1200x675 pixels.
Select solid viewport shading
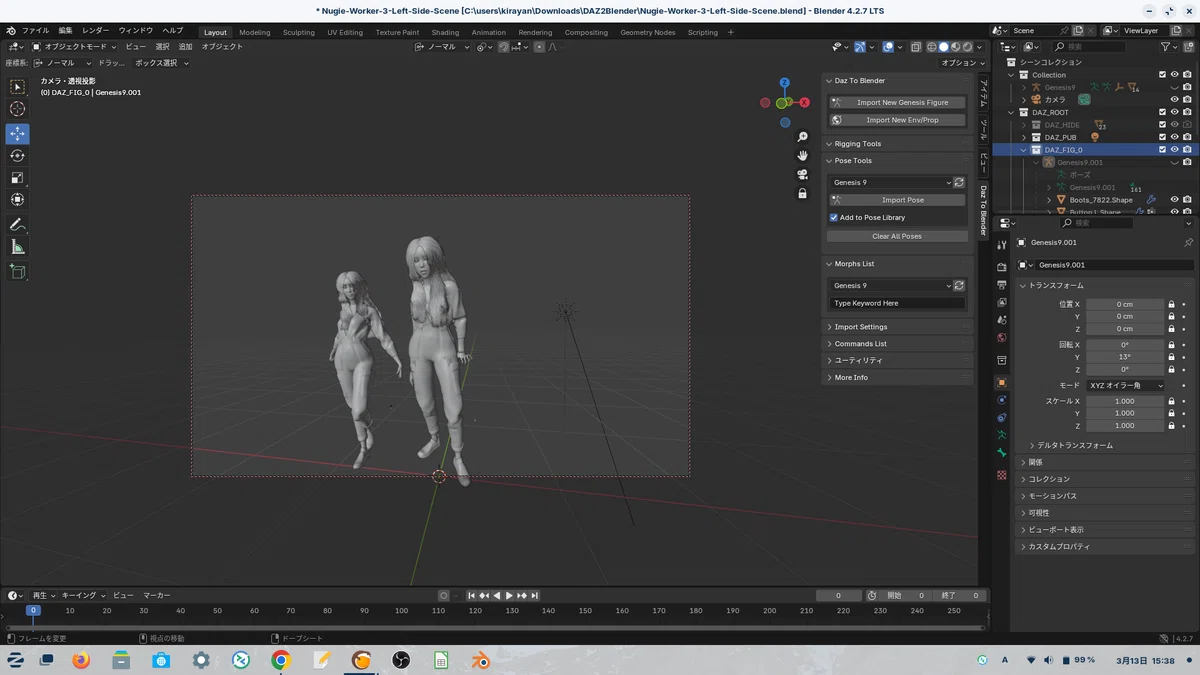point(943,47)
